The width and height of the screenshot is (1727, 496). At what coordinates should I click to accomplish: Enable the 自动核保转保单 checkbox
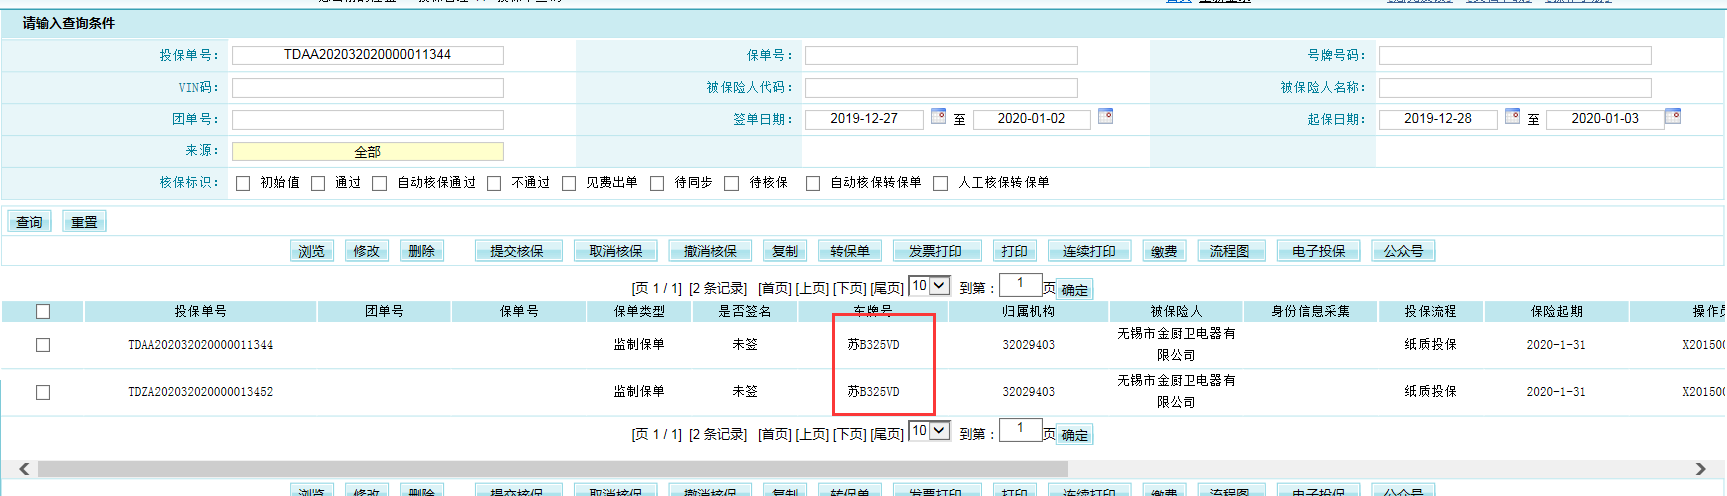pos(813,183)
